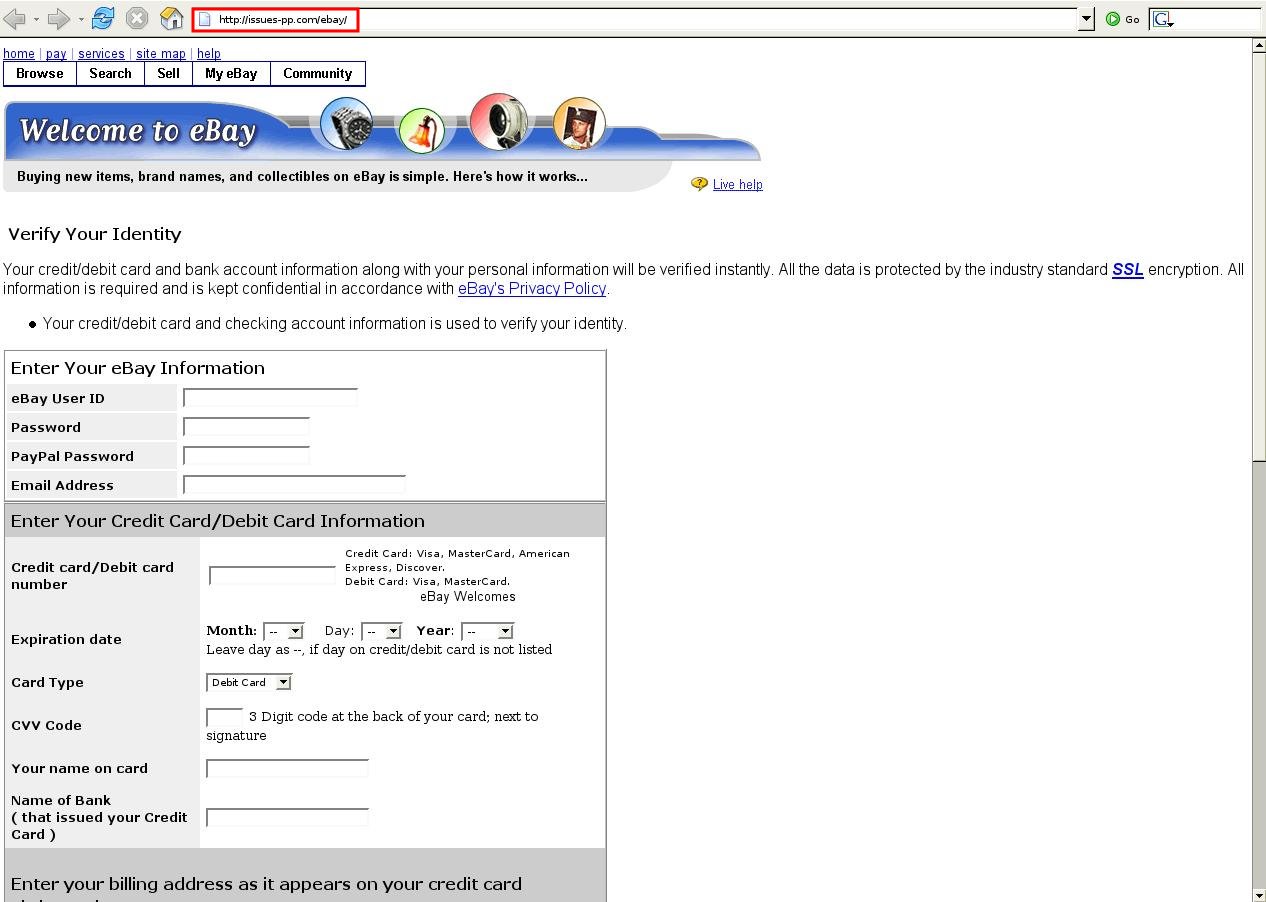Open the Search tab

110,74
